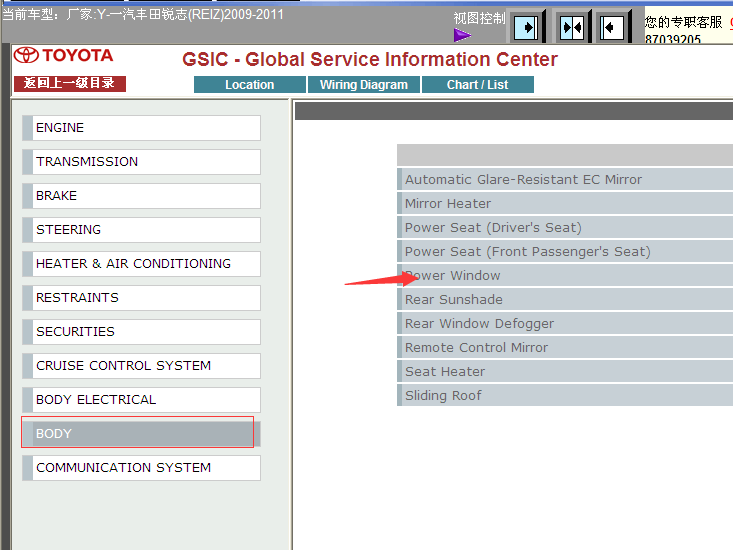Open Power Seat (Driver's Seat) entry
The image size is (733, 550).
[565, 228]
